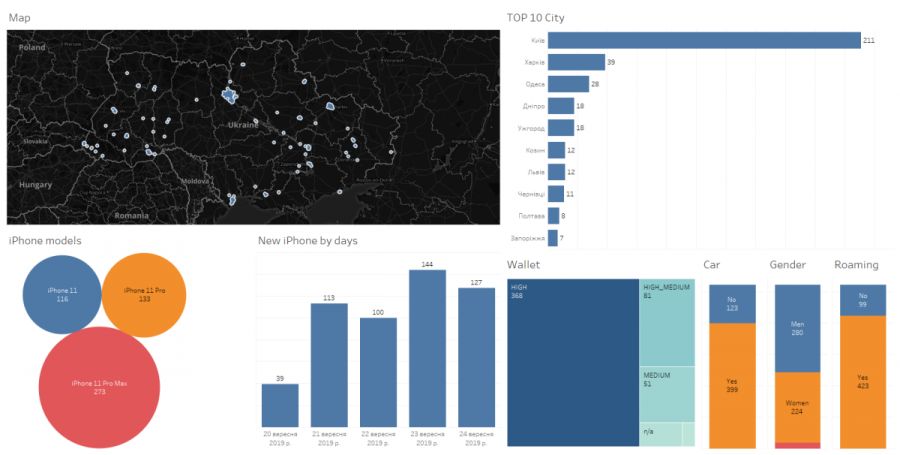The height and width of the screenshot is (455, 900).
Task: Click the orange Yes segment in the Car chart
Action: click(732, 385)
